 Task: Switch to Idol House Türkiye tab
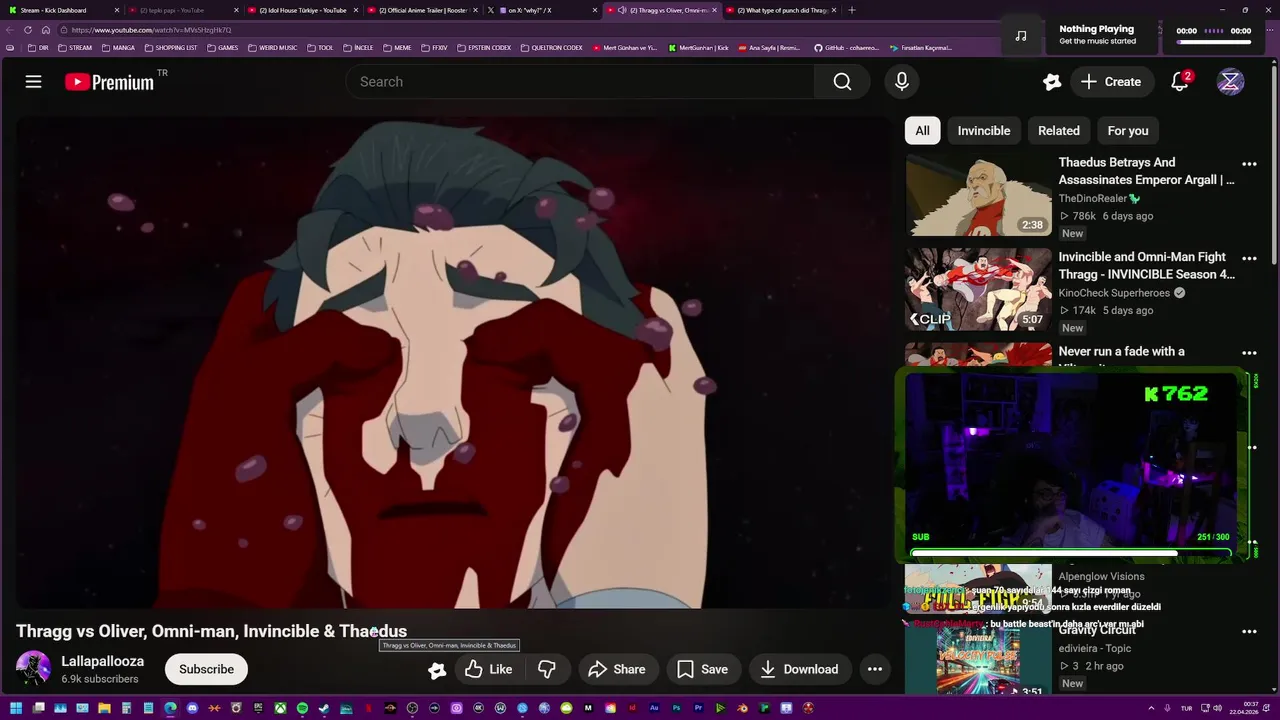[x=302, y=10]
